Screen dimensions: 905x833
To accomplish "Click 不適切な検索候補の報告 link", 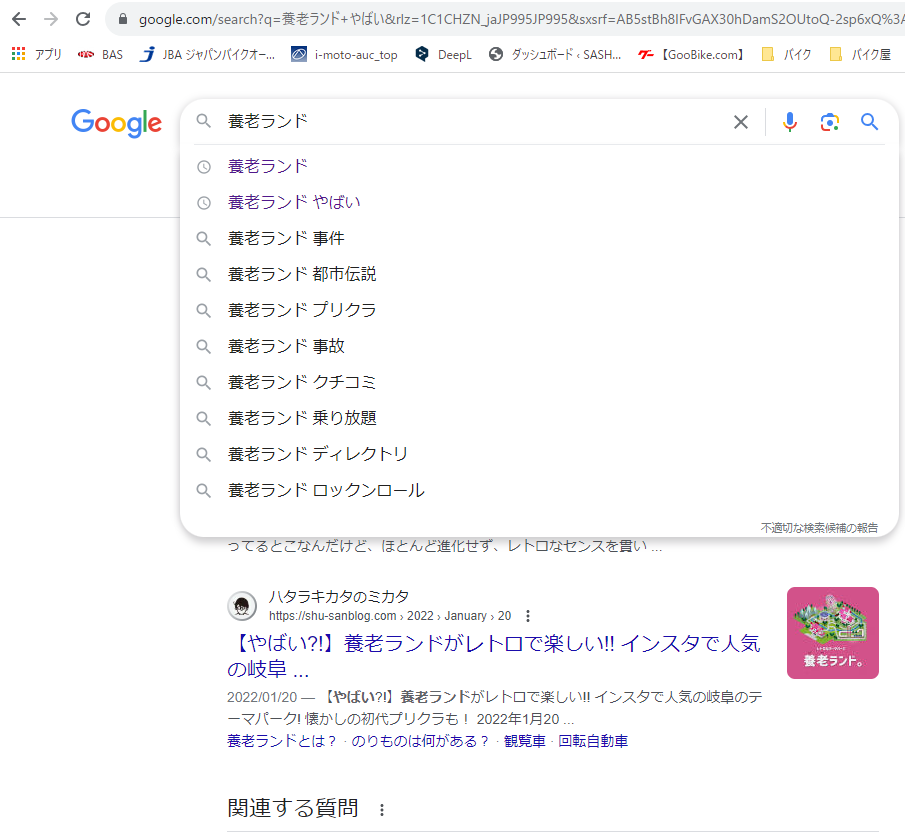I will click(x=819, y=528).
